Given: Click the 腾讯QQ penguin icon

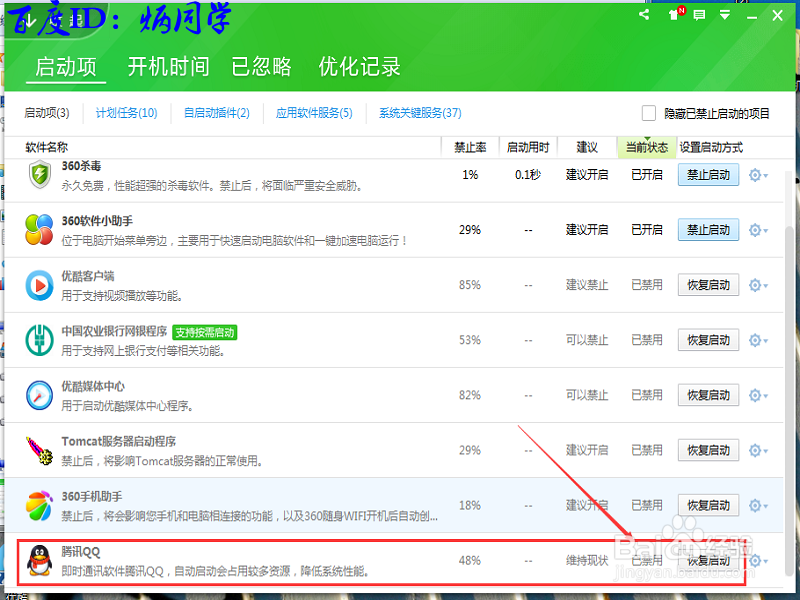Looking at the screenshot, I should 38,559.
